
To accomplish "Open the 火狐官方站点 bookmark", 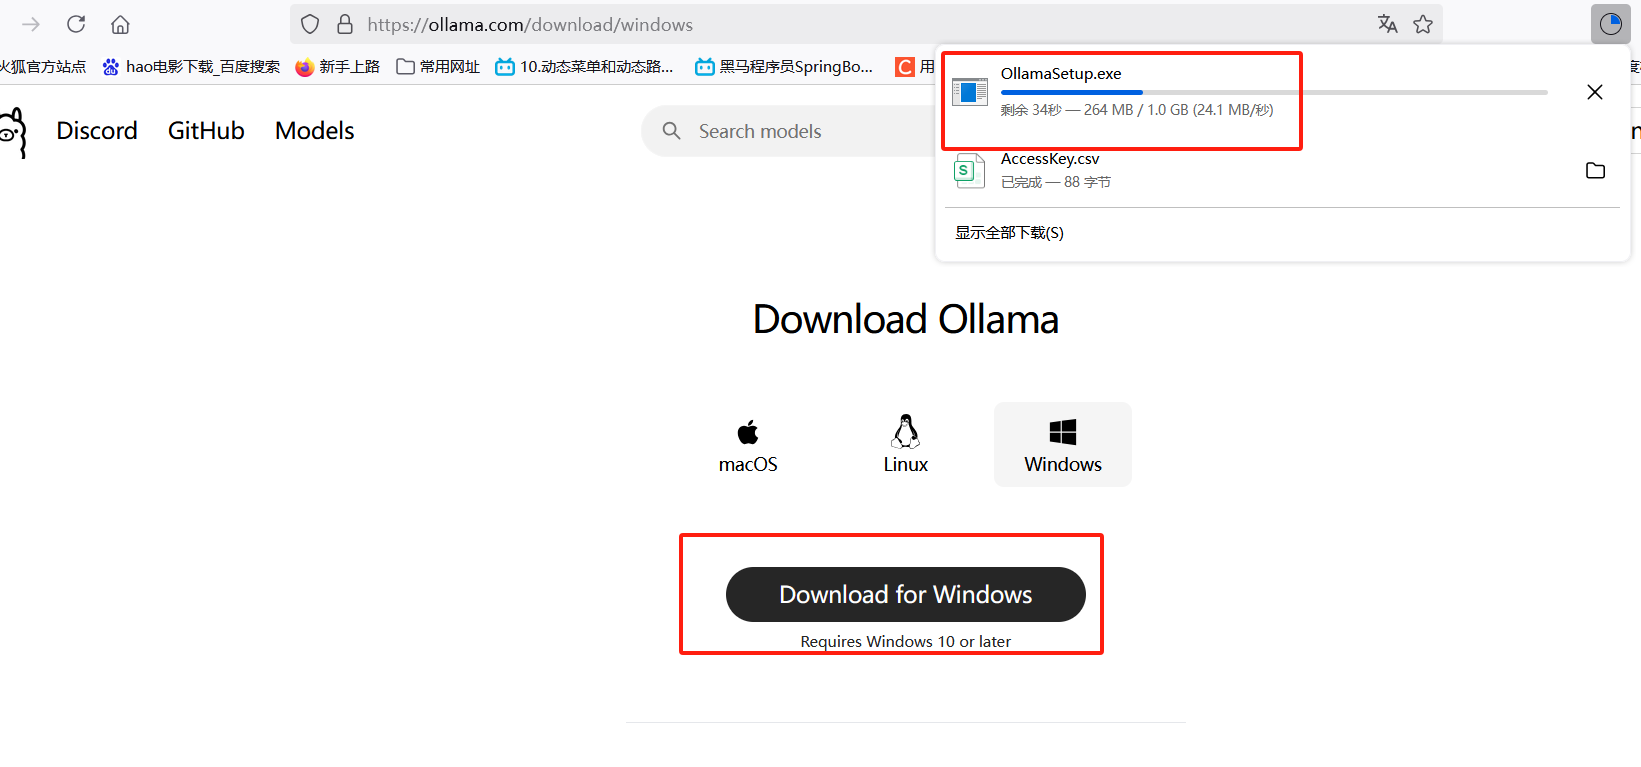I will click(43, 67).
